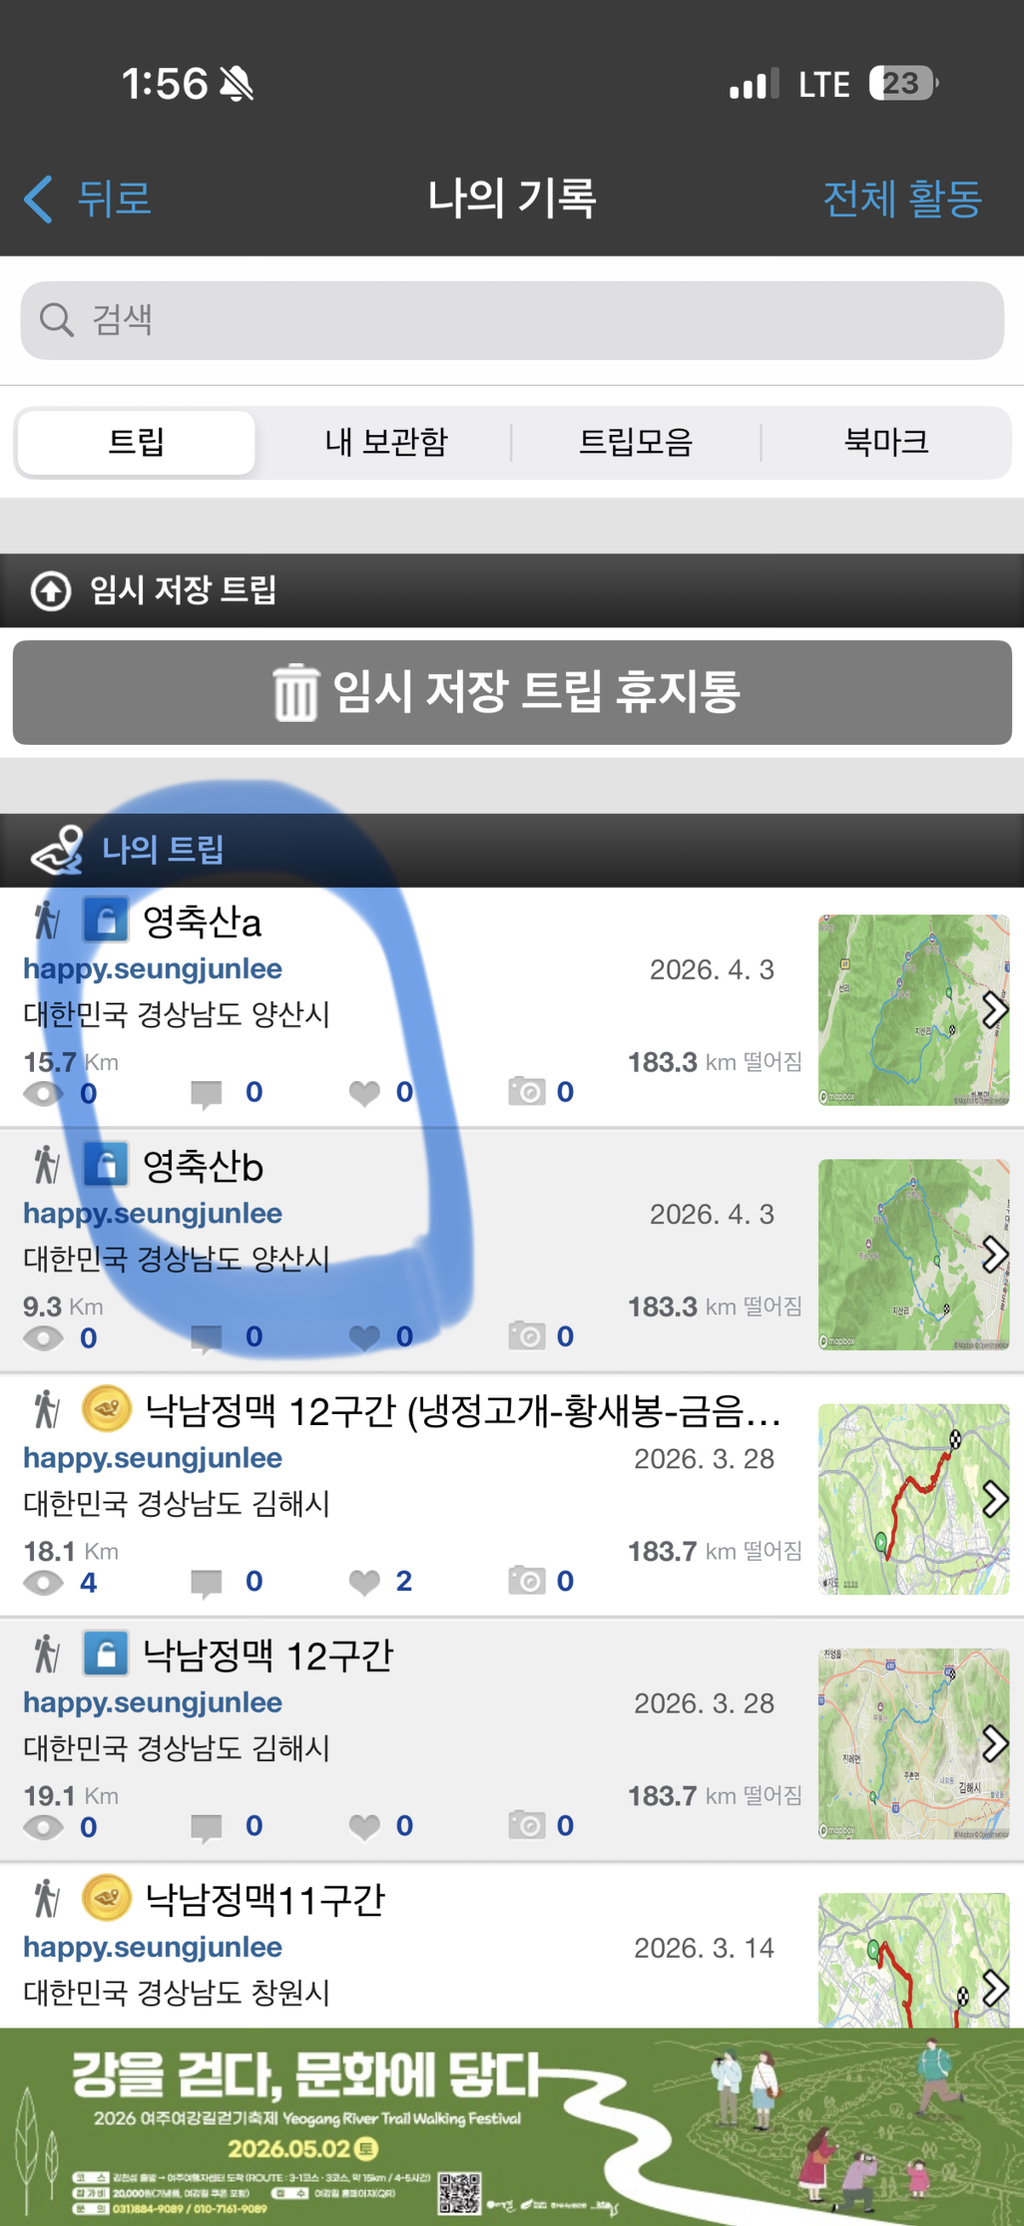Switch to the 북마크 tab
1024x2226 pixels.
pos(886,441)
